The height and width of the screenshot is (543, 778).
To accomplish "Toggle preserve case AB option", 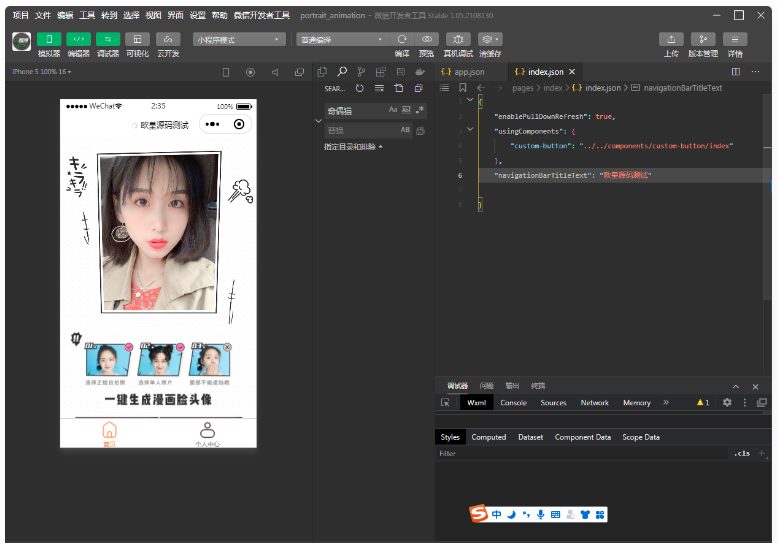I will pos(405,130).
